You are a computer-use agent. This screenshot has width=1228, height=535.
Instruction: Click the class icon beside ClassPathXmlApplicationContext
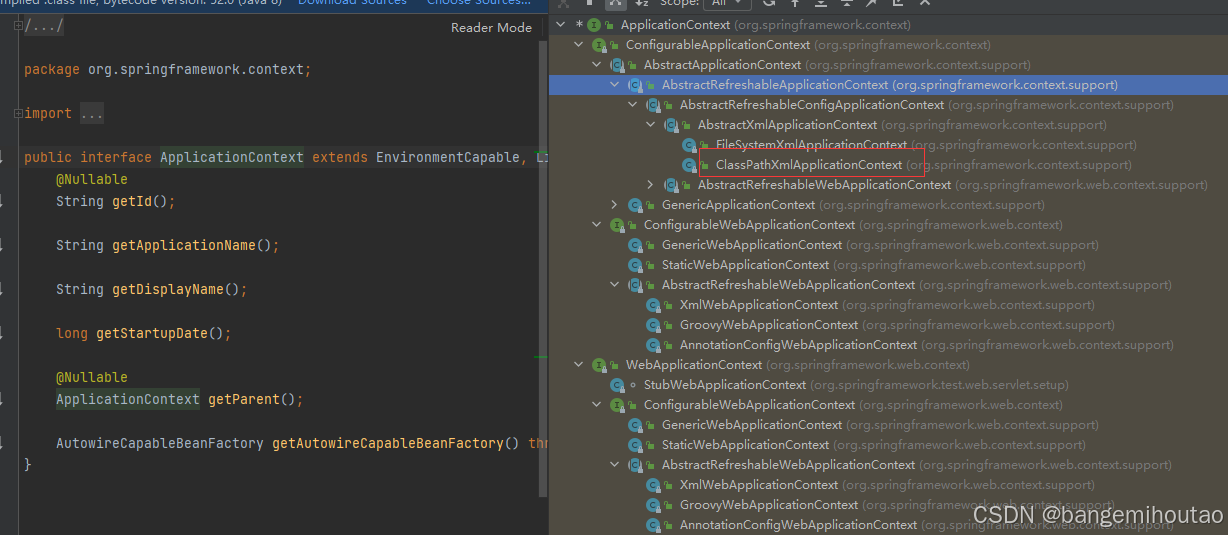689,165
